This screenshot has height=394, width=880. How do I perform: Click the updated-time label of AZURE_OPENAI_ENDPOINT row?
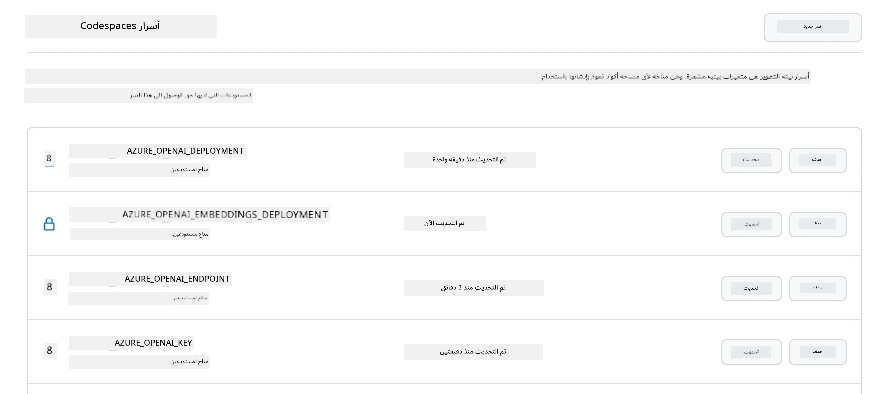473,288
